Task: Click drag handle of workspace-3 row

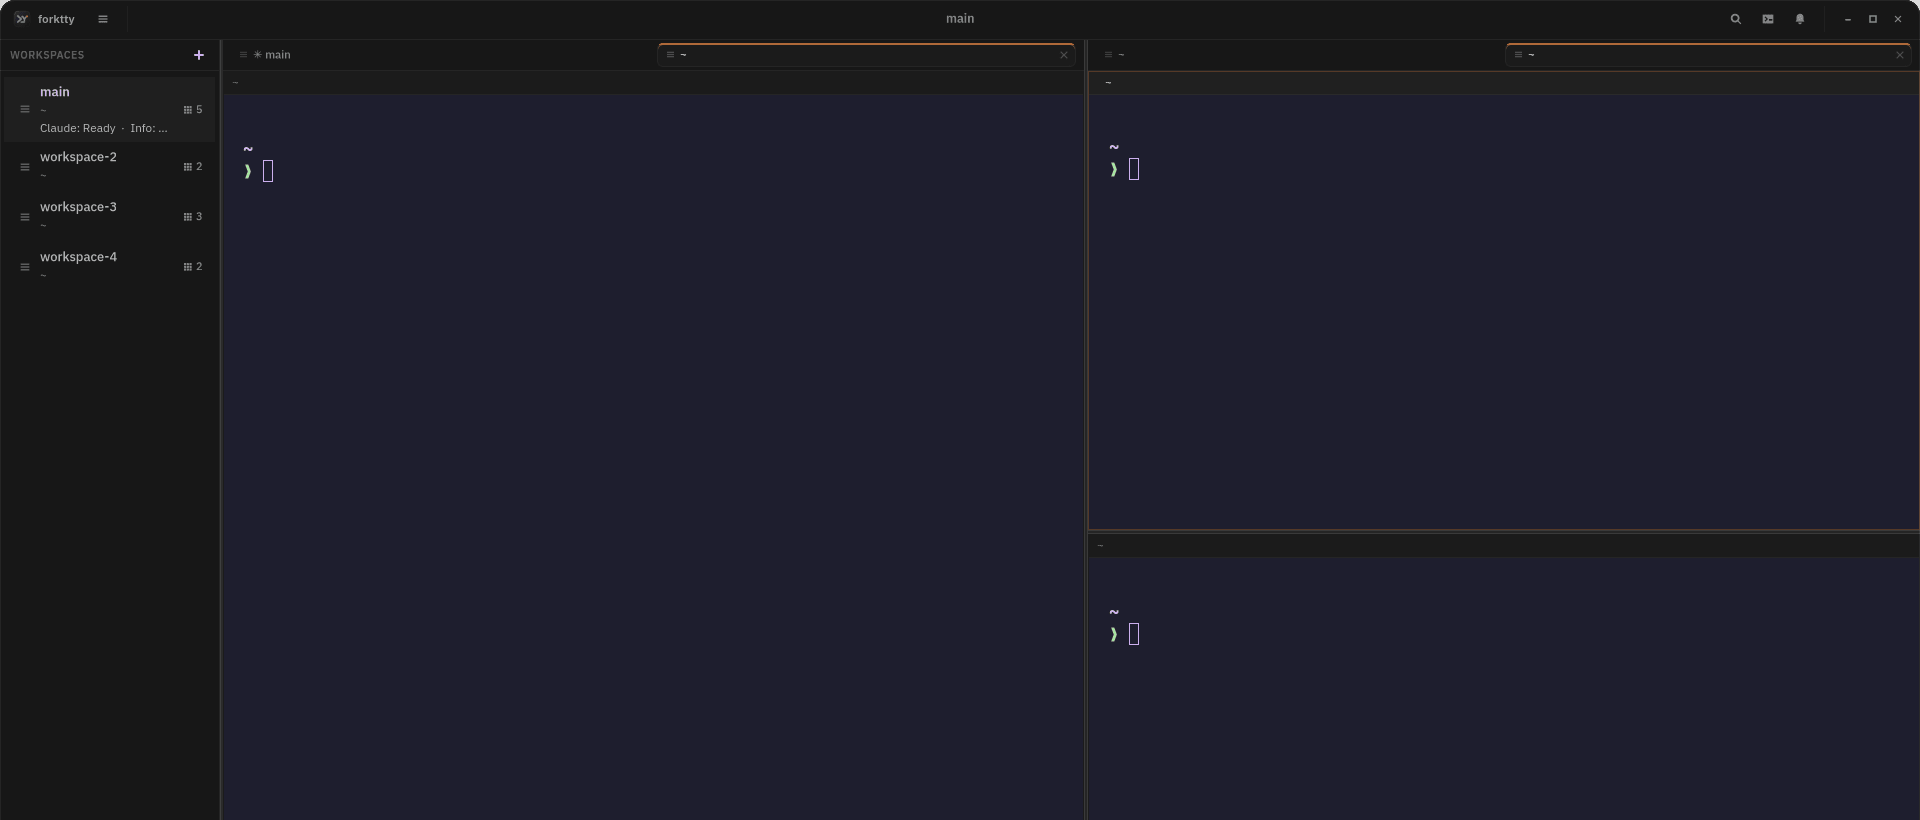Action: 25,217
